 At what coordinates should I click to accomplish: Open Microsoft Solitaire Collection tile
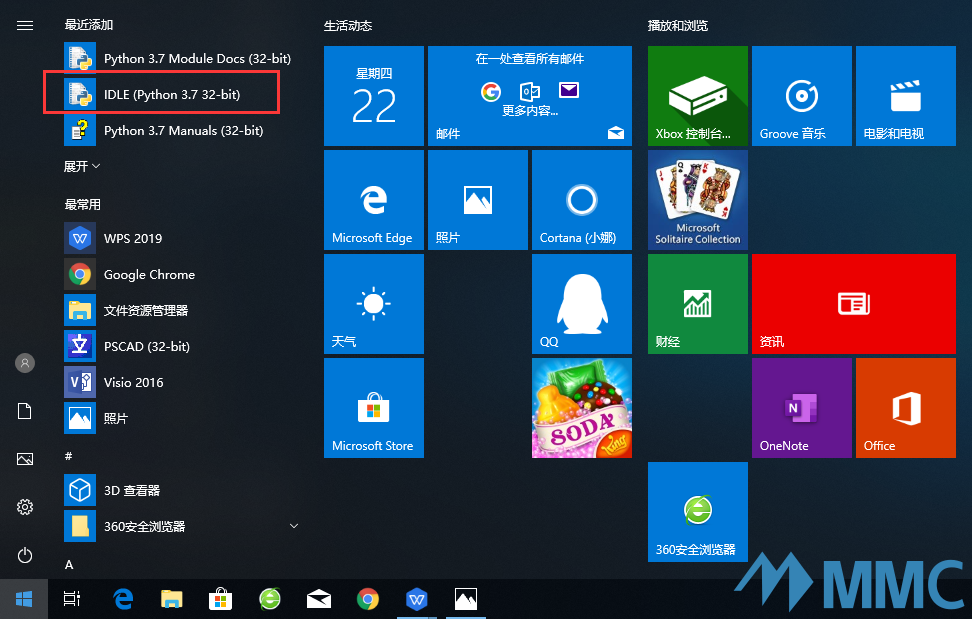(698, 200)
